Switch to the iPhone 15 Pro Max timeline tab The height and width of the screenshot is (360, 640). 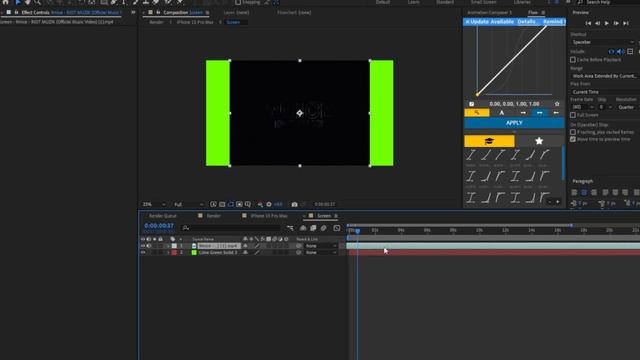coord(269,216)
